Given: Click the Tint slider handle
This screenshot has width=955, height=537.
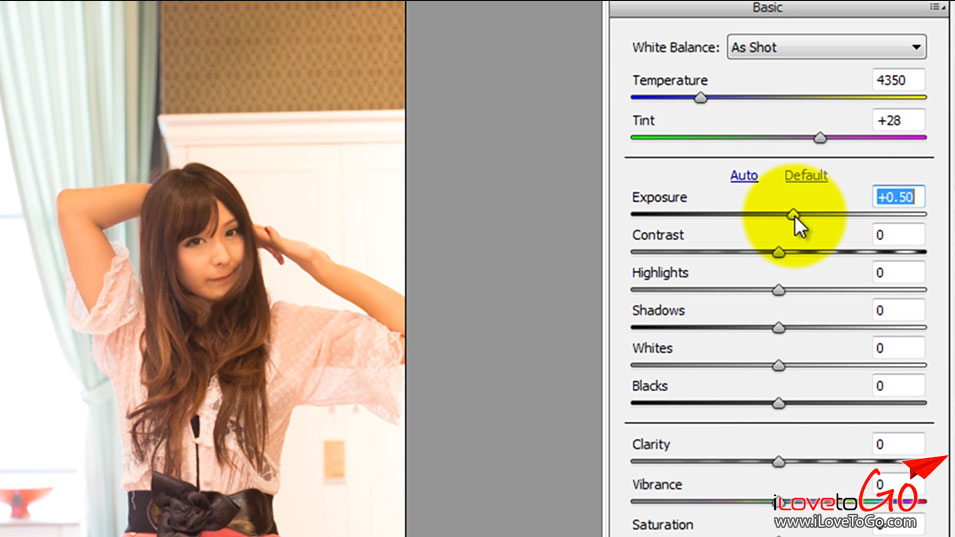Looking at the screenshot, I should point(820,138).
